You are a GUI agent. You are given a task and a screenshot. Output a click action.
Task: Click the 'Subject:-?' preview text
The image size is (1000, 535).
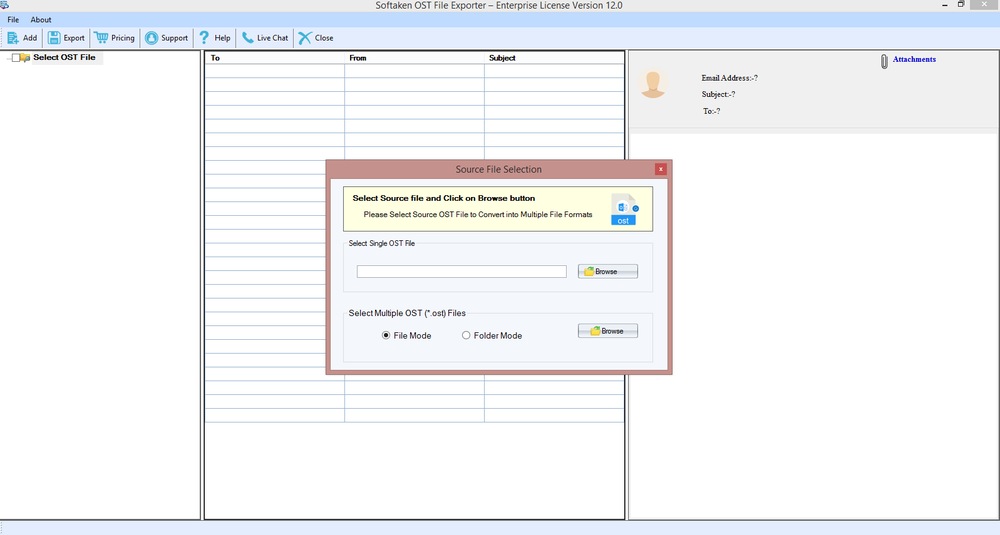(718, 94)
